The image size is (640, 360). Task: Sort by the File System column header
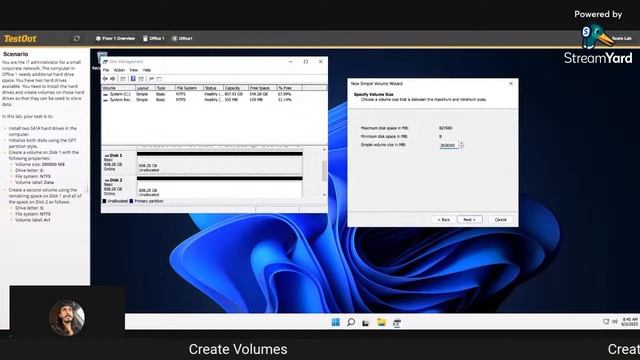pos(189,88)
